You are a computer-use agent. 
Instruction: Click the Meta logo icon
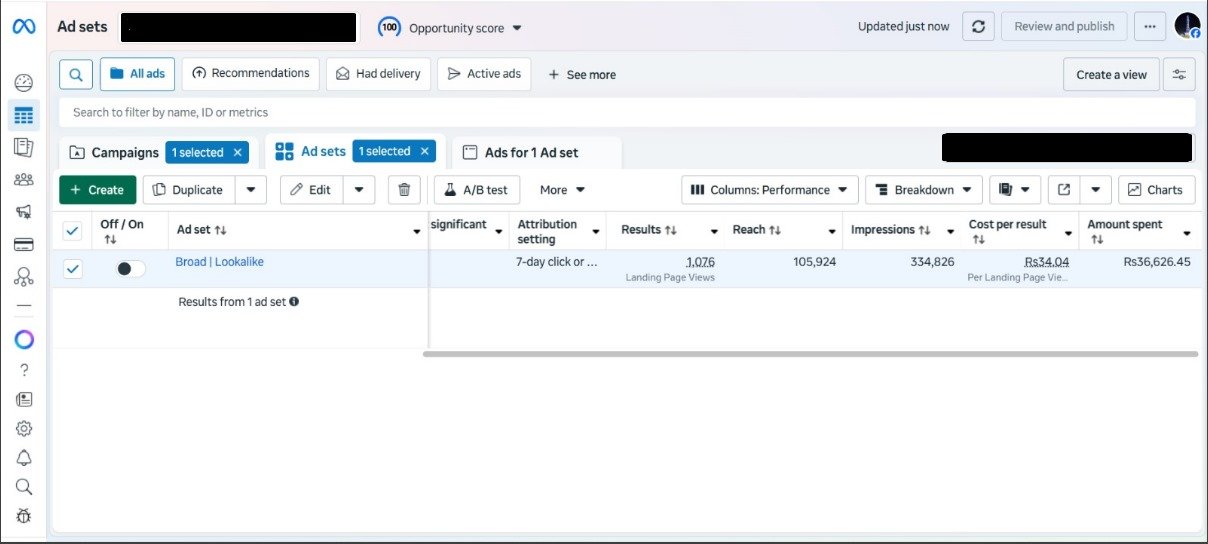[x=24, y=27]
